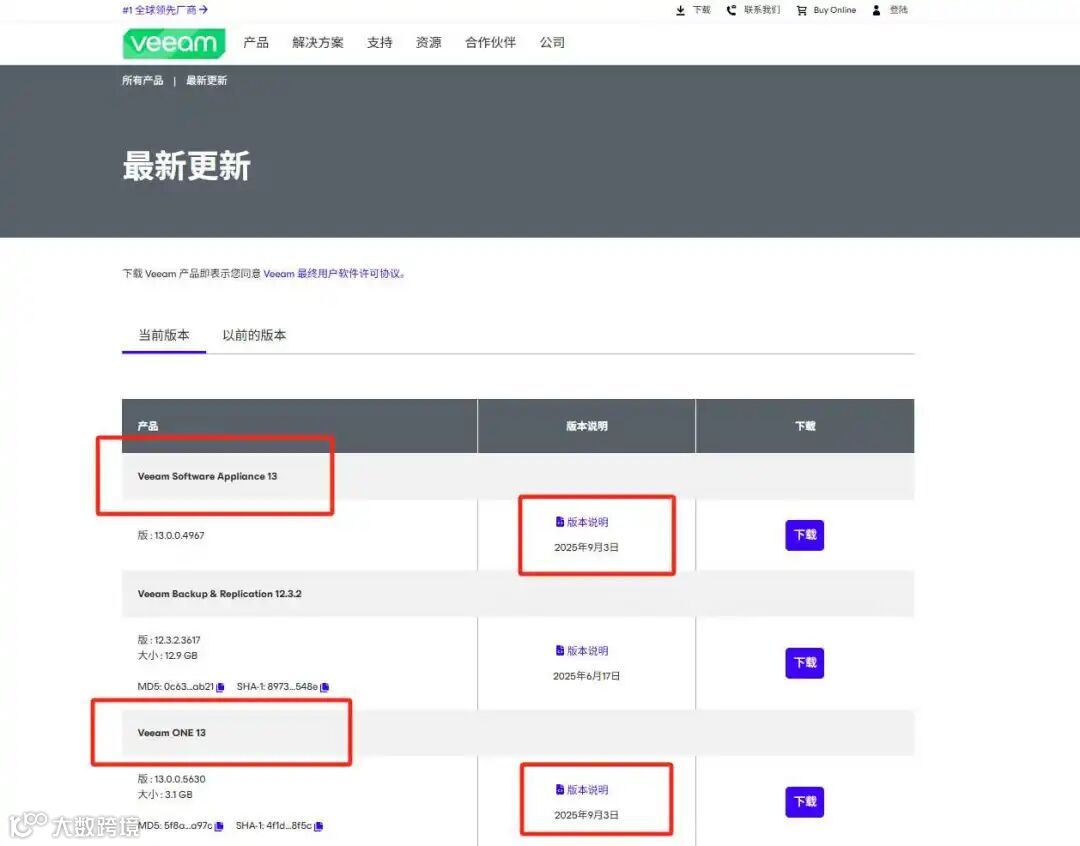Select the 当前版本 tab
This screenshot has width=1080, height=846.
click(x=164, y=336)
